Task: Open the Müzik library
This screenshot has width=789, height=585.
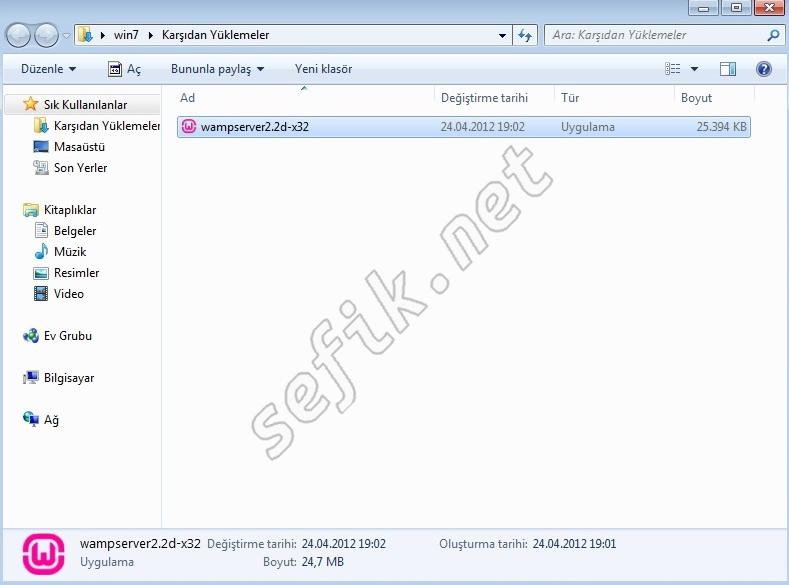Action: [70, 252]
